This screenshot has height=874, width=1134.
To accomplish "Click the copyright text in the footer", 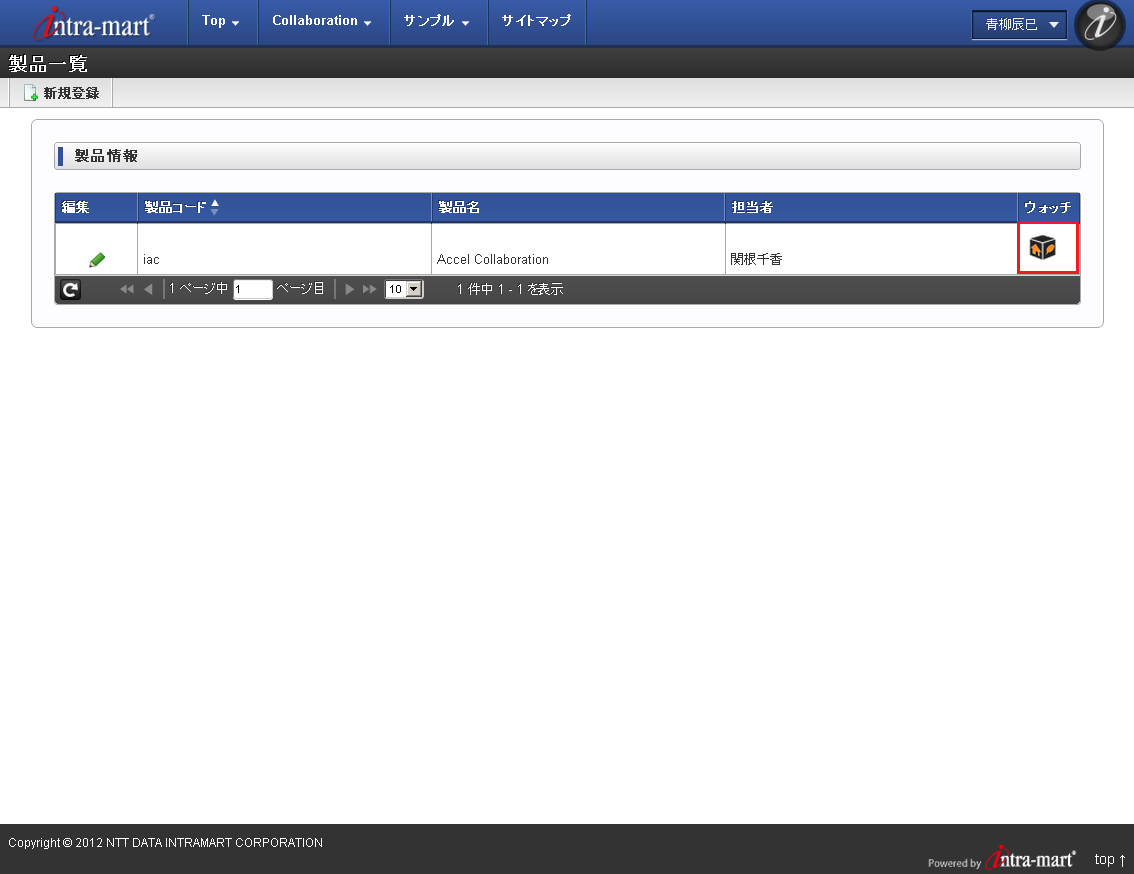I will [x=166, y=843].
